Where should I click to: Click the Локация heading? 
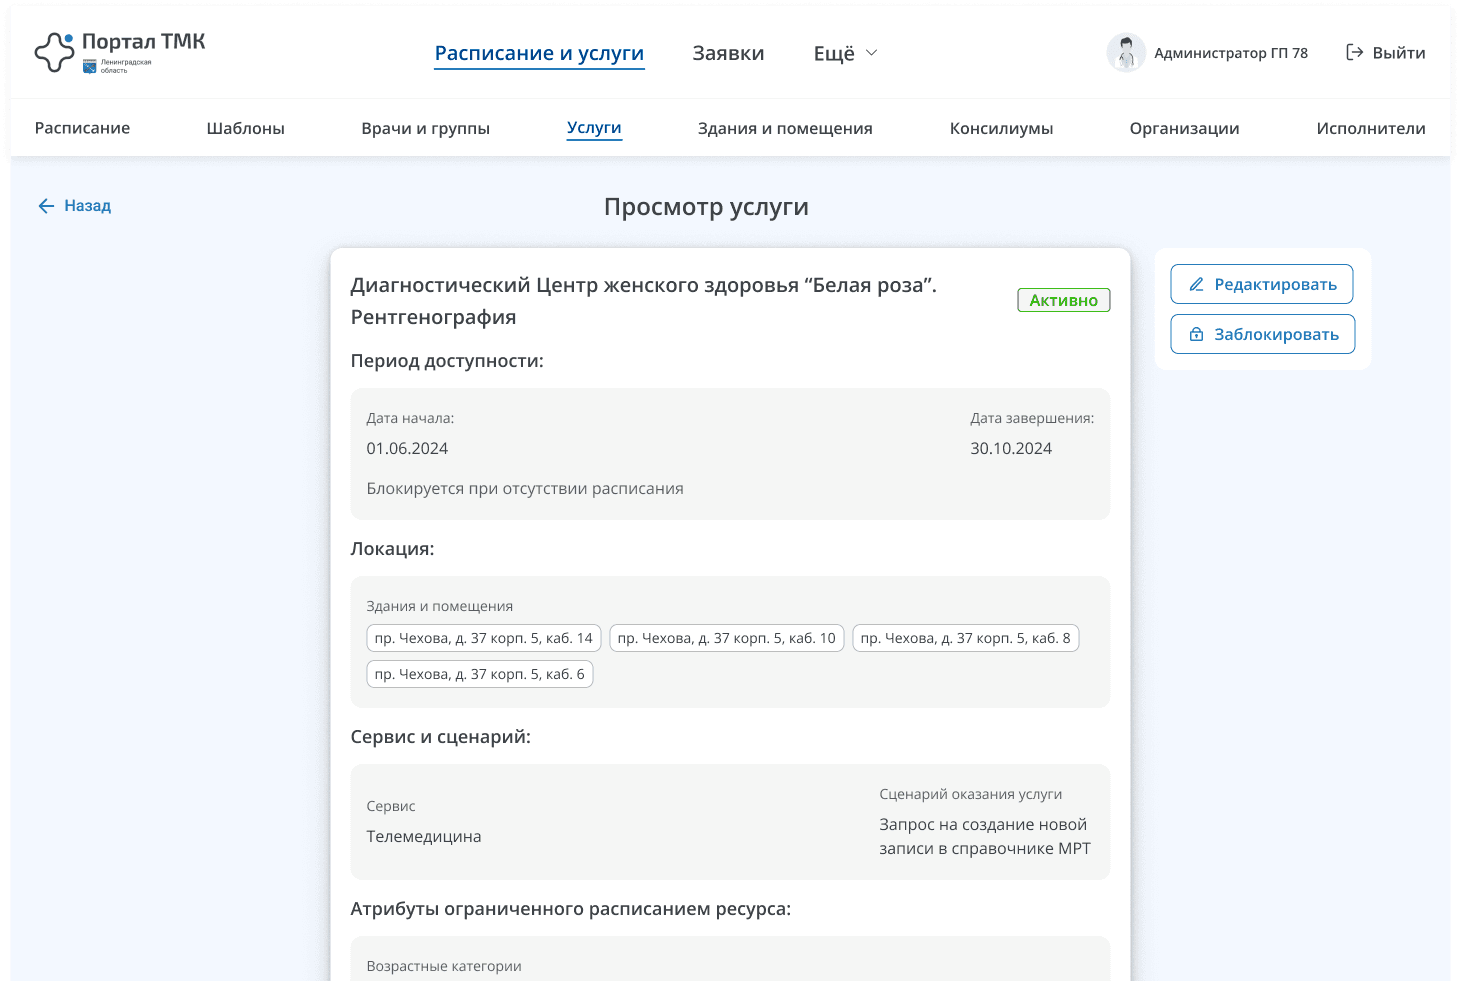(x=392, y=549)
